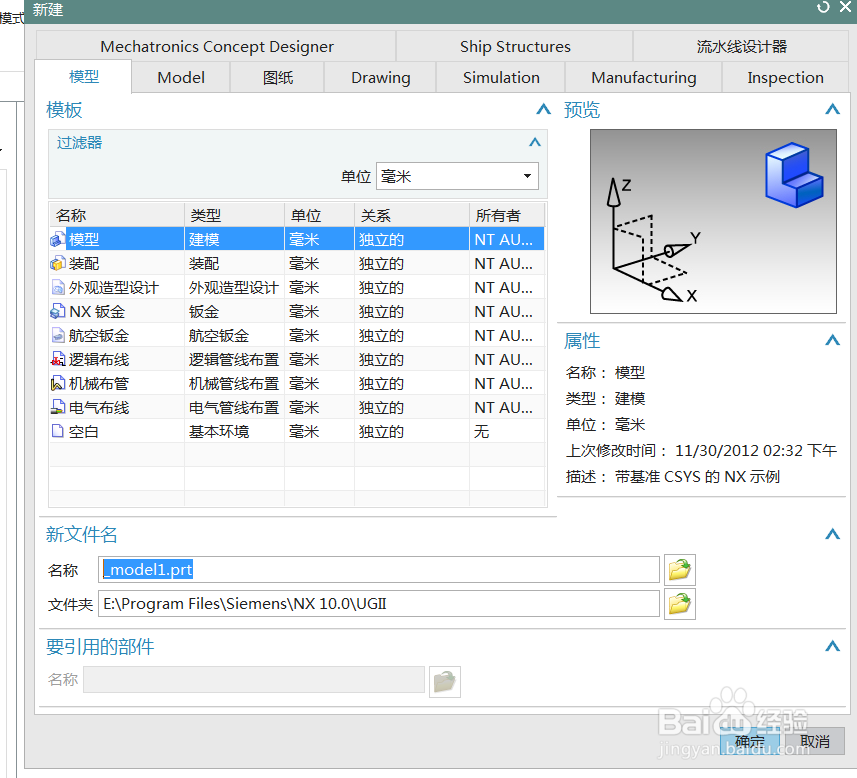Click the 装配 template row icon
The width and height of the screenshot is (857, 778).
pyautogui.click(x=58, y=264)
